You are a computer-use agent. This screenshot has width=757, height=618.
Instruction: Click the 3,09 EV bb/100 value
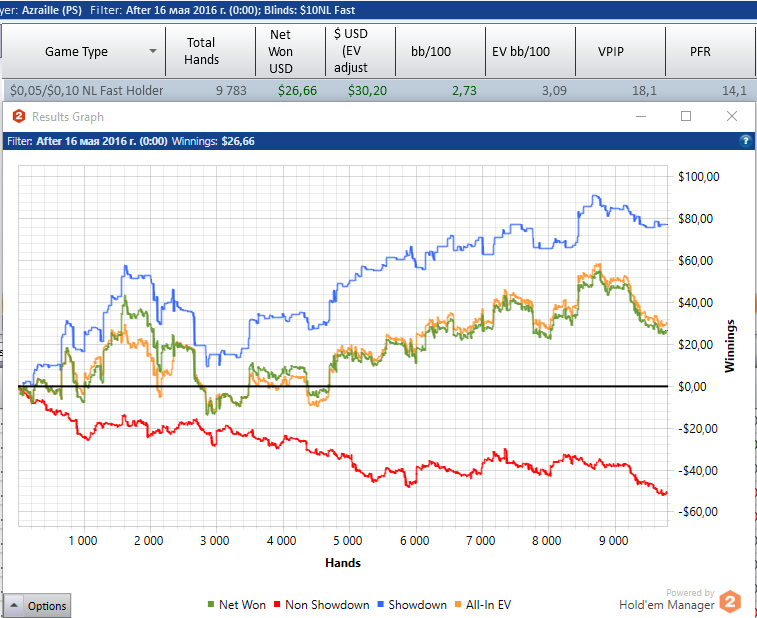(x=554, y=91)
